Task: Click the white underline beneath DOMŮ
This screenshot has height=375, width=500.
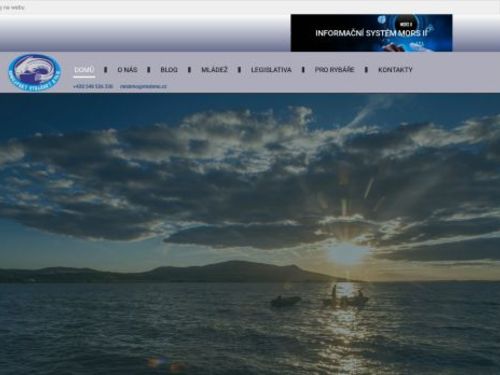Action: tap(84, 77)
